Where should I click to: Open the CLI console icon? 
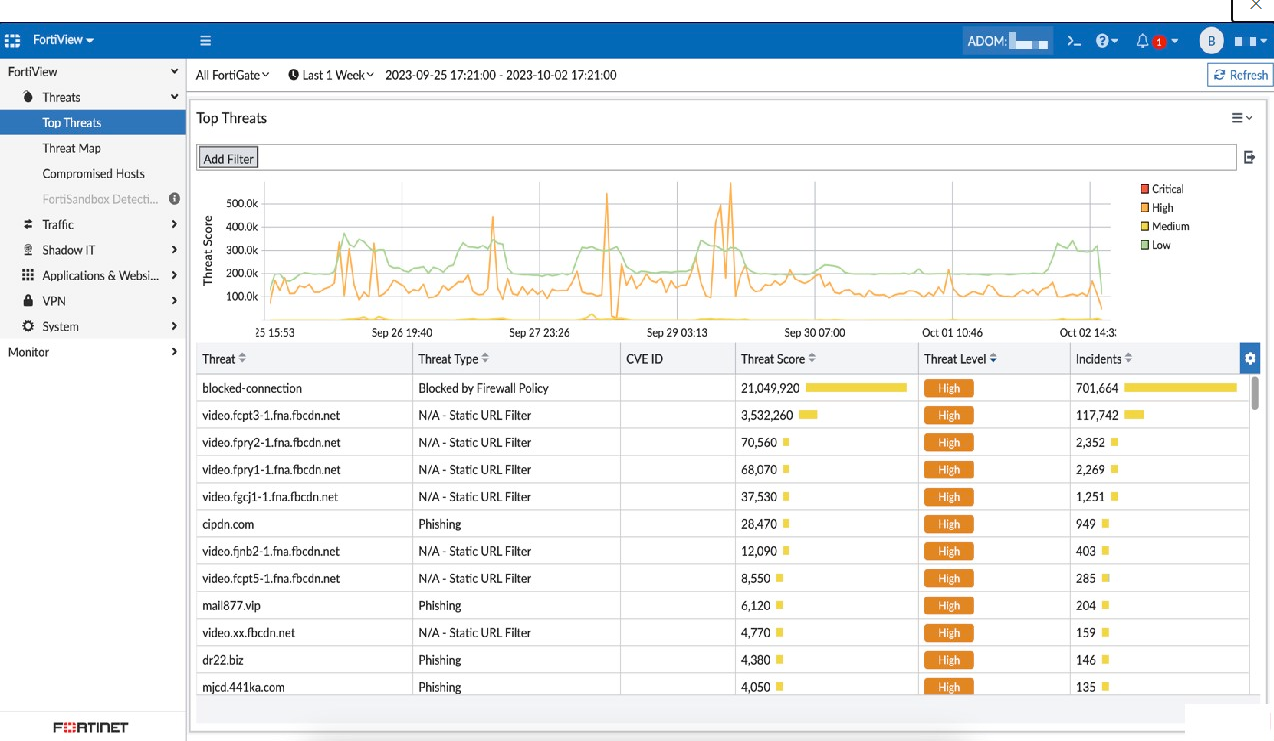(x=1074, y=41)
